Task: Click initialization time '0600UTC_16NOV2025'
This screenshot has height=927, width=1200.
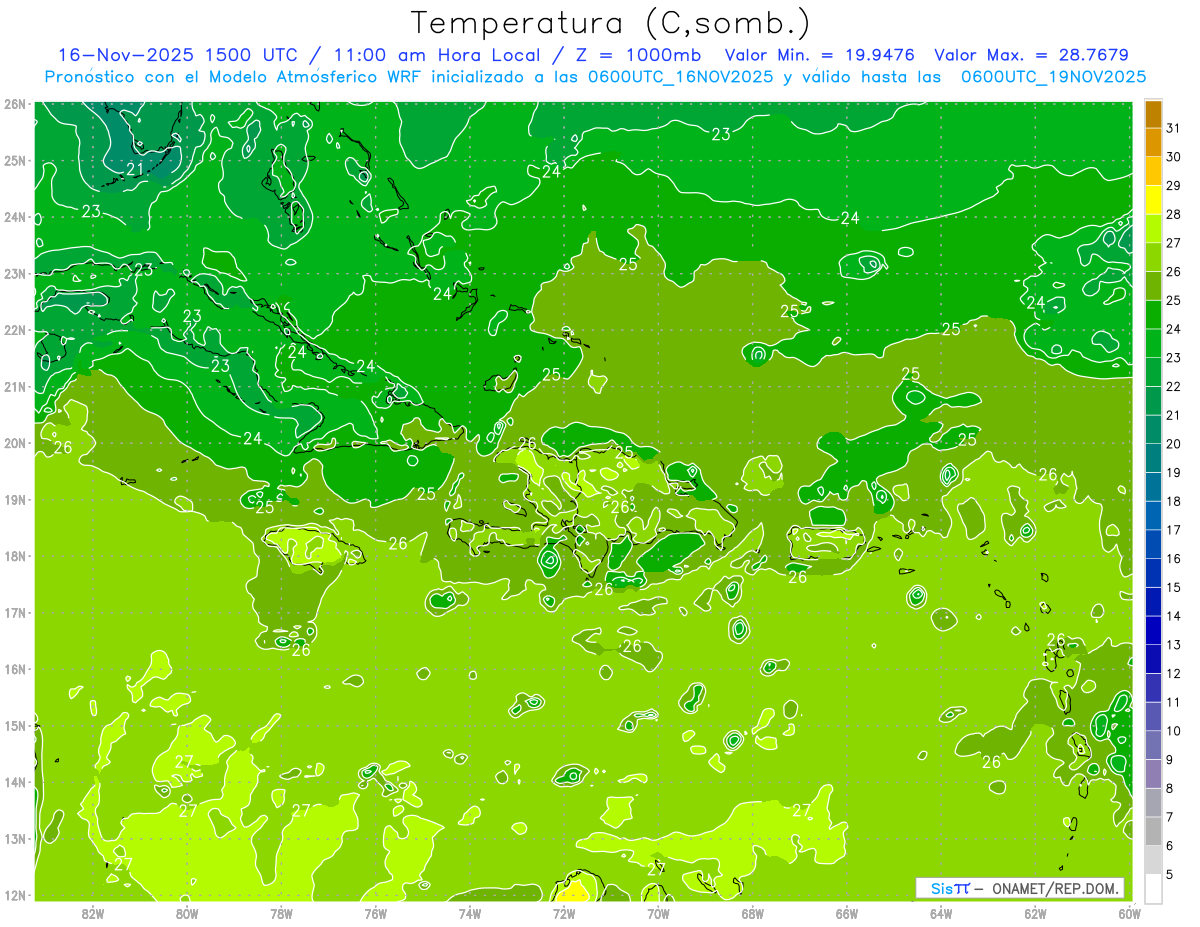Action: [678, 77]
